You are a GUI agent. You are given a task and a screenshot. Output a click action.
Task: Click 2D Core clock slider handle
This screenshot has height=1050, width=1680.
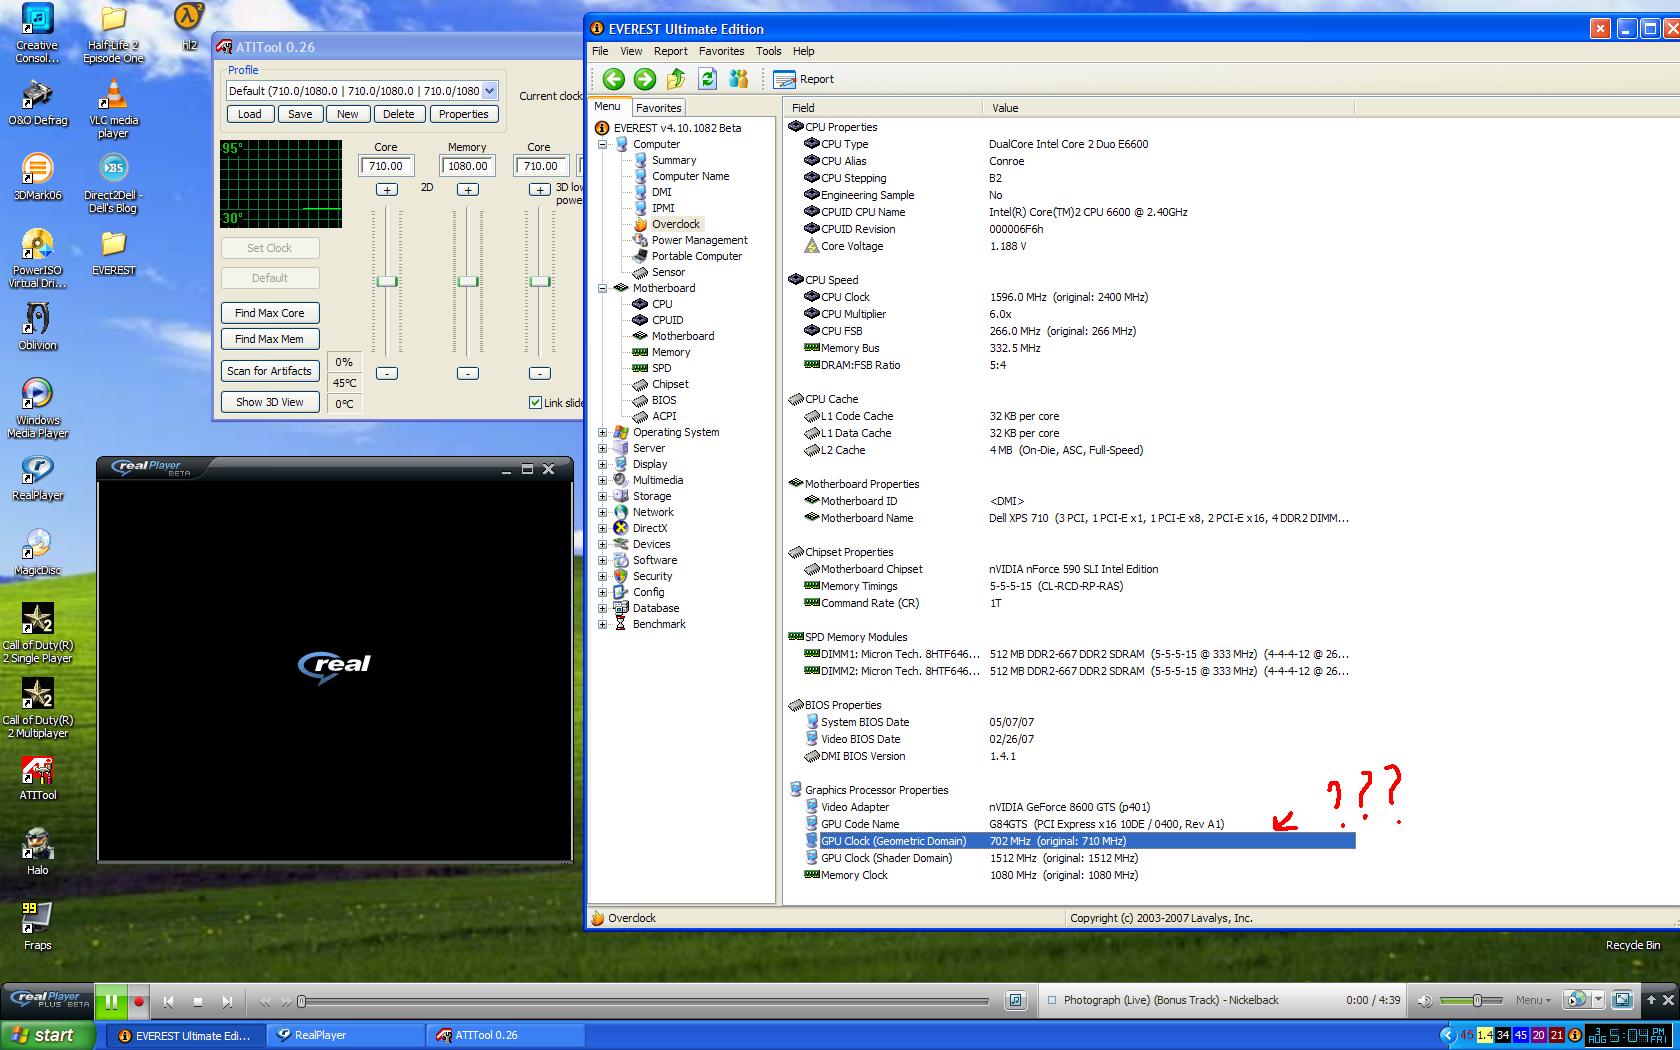(x=387, y=281)
